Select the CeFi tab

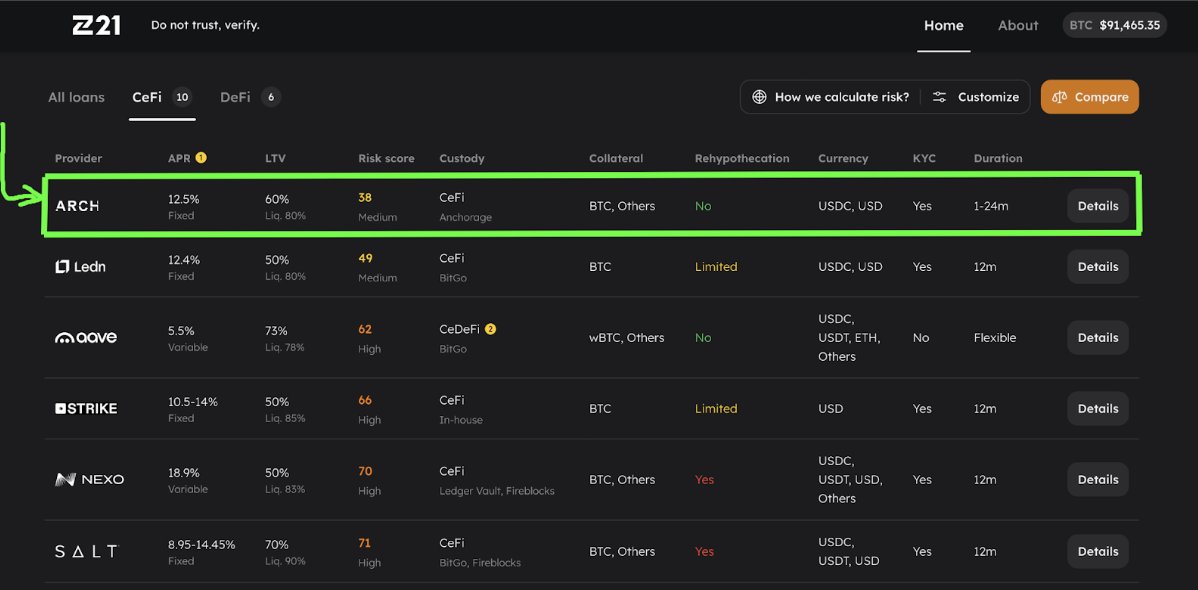(x=162, y=97)
